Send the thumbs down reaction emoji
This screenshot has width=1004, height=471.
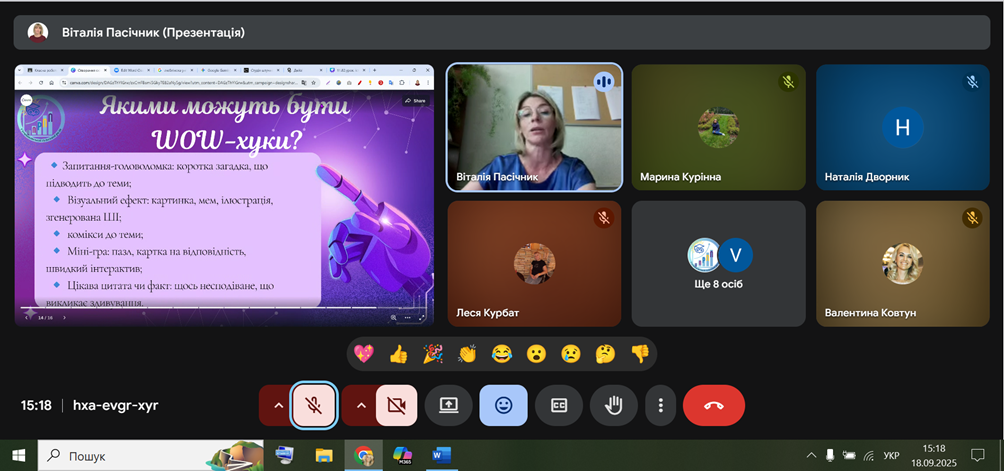[x=639, y=353]
